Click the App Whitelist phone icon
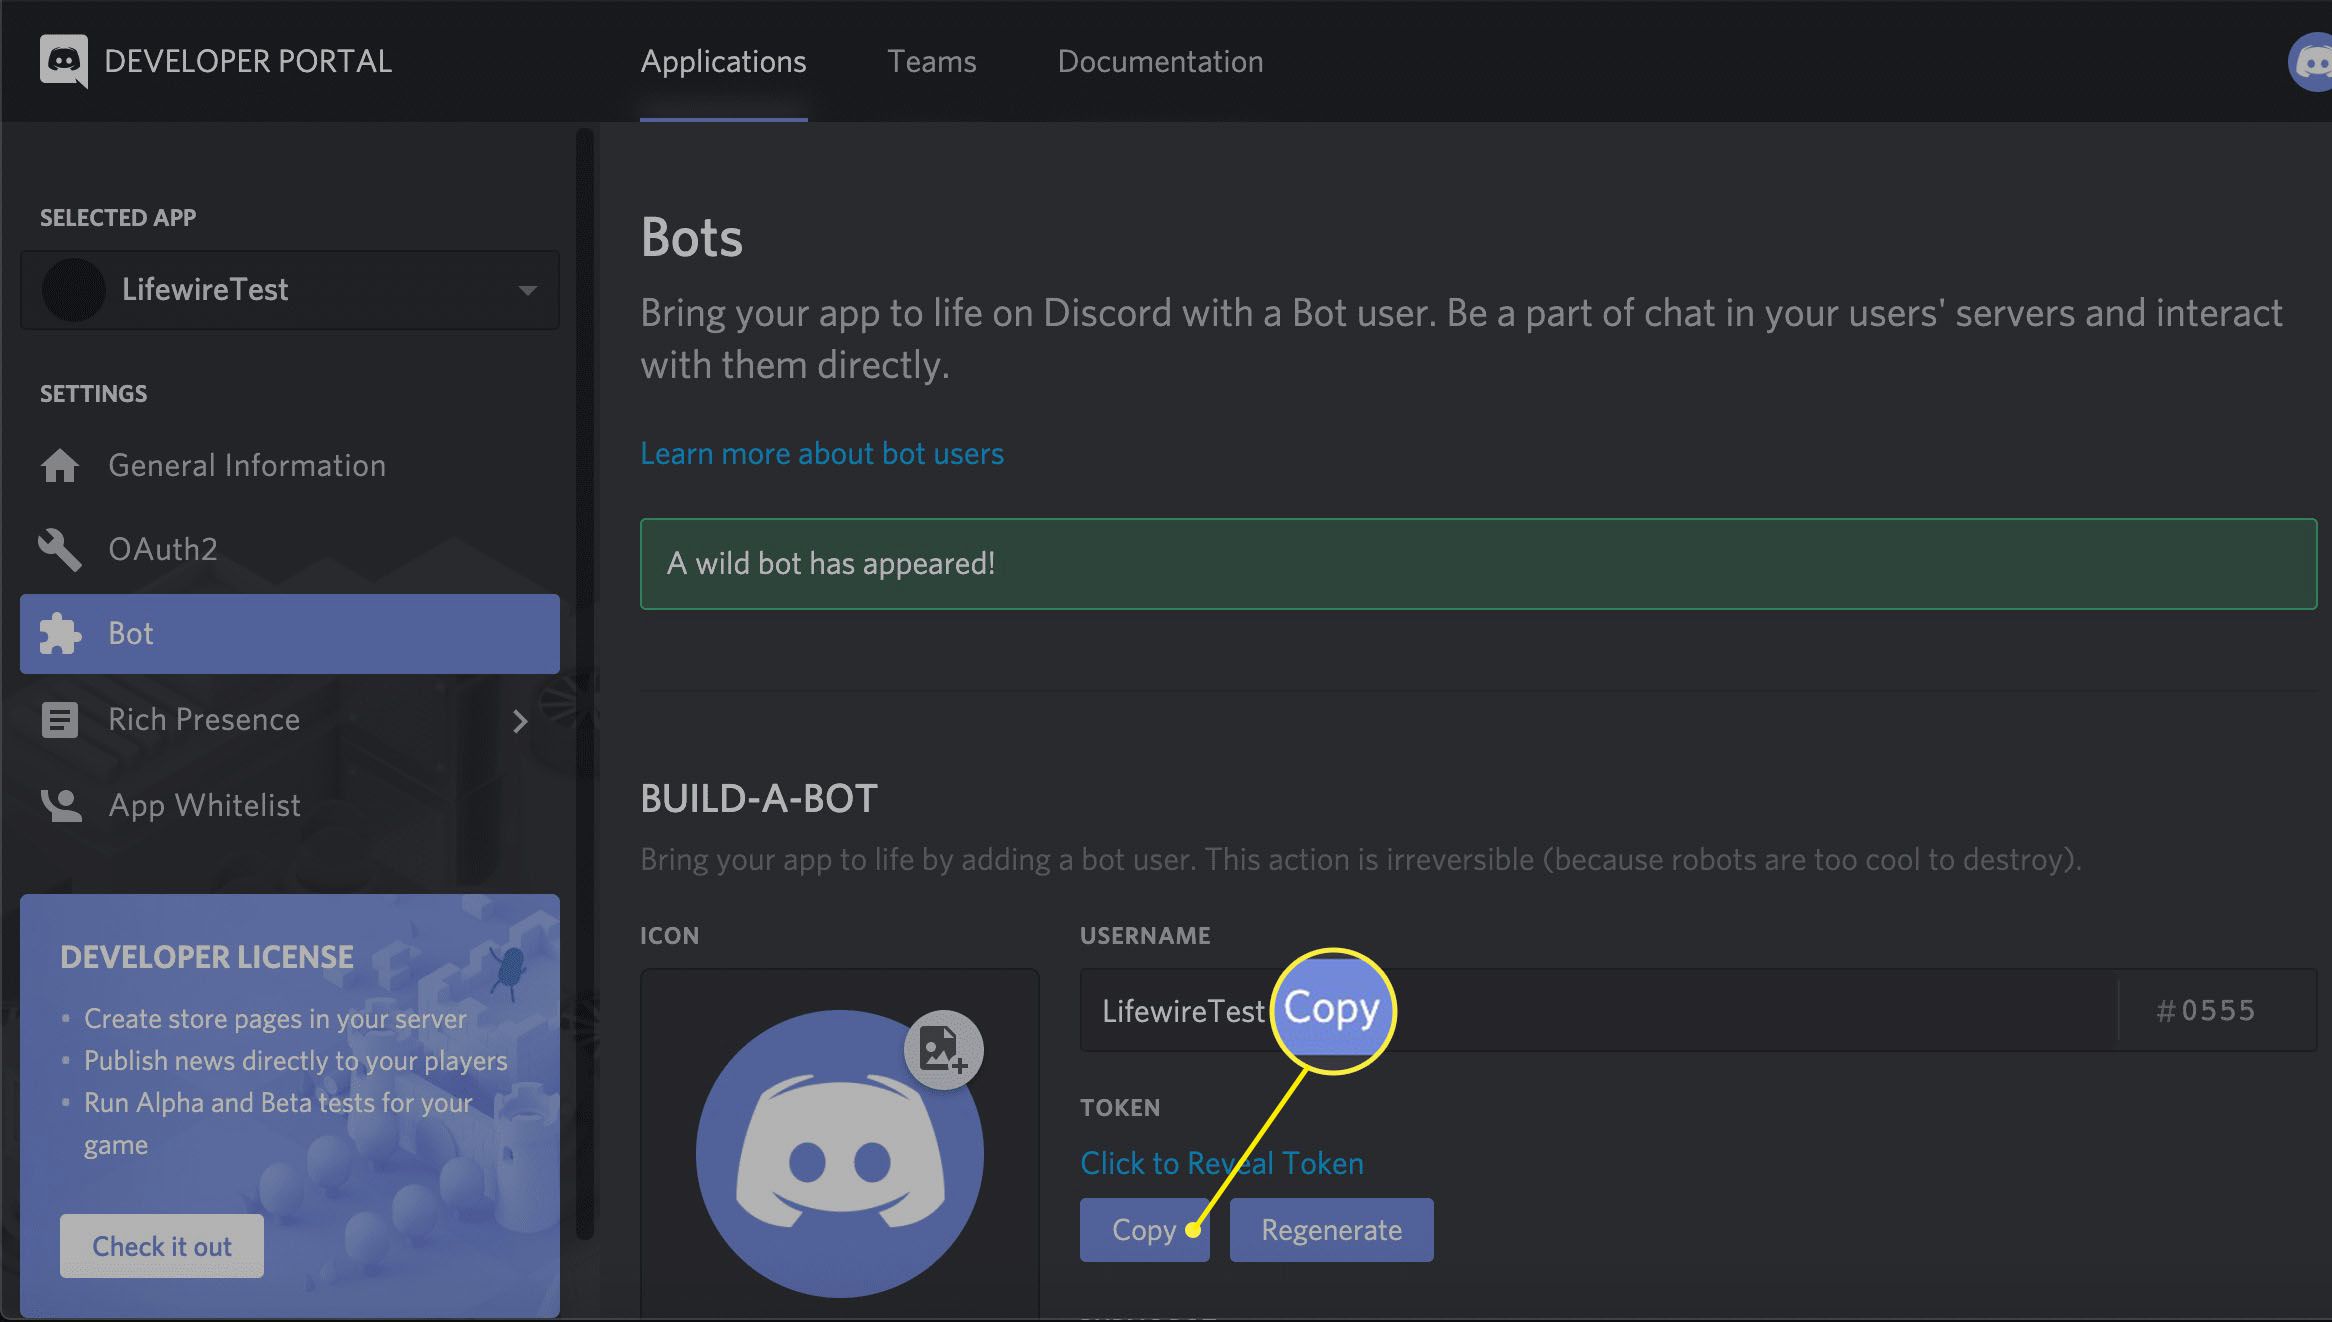Viewport: 2332px width, 1322px height. (59, 804)
